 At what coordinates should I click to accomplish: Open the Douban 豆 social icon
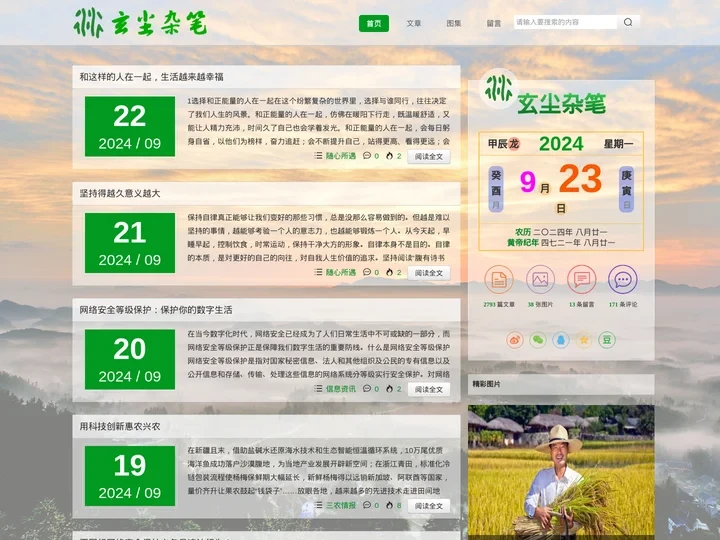[607, 340]
